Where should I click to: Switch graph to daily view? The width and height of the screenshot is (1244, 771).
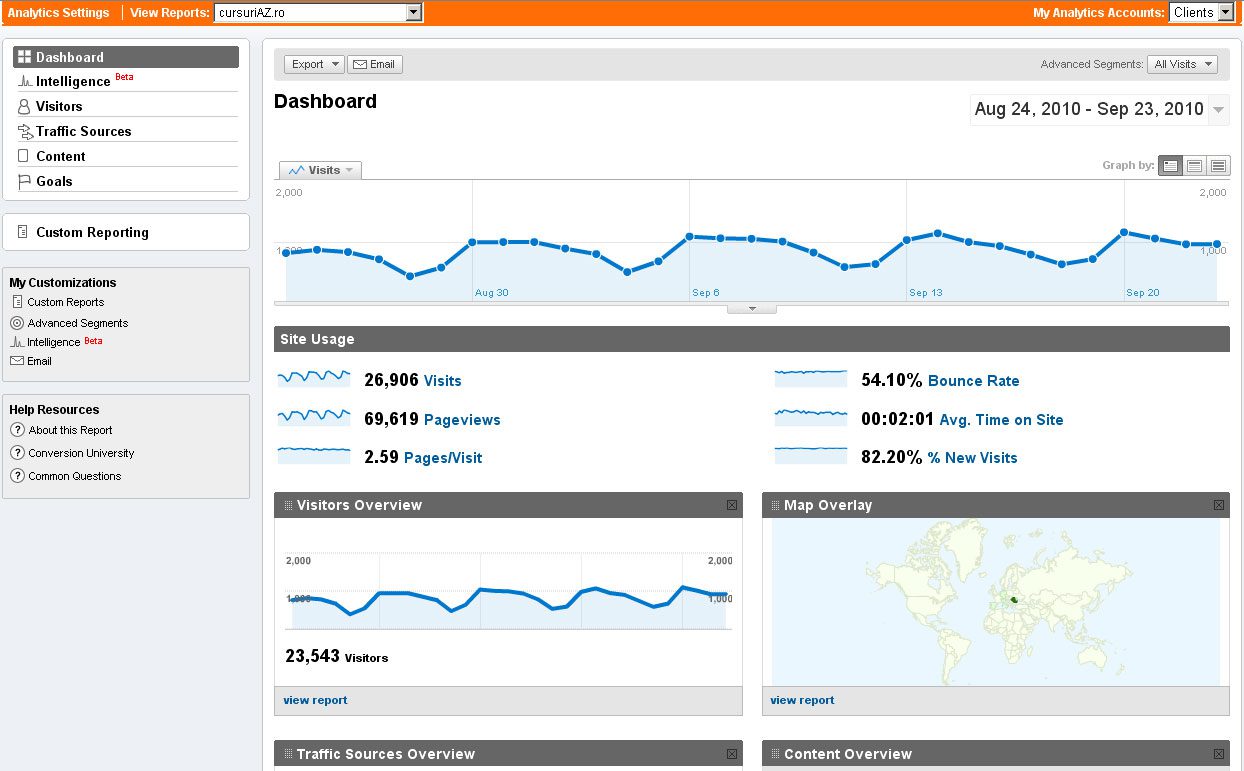(1169, 166)
